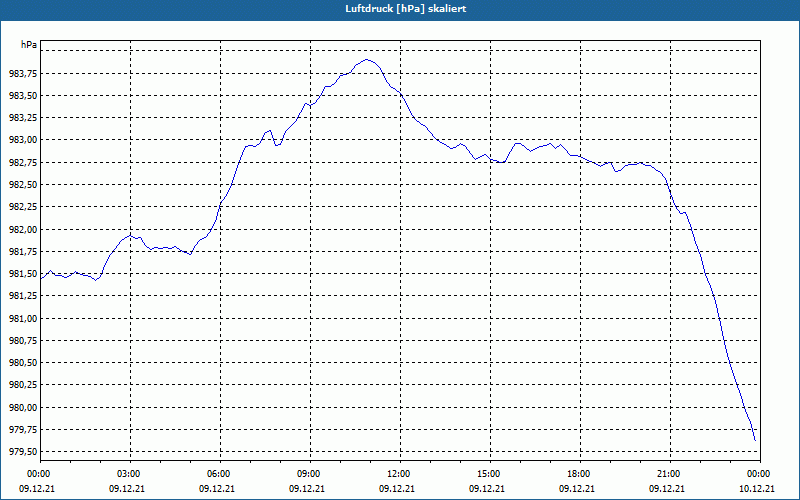This screenshot has width=800, height=500.
Task: Click the 982,50 axis value
Action: coord(23,185)
